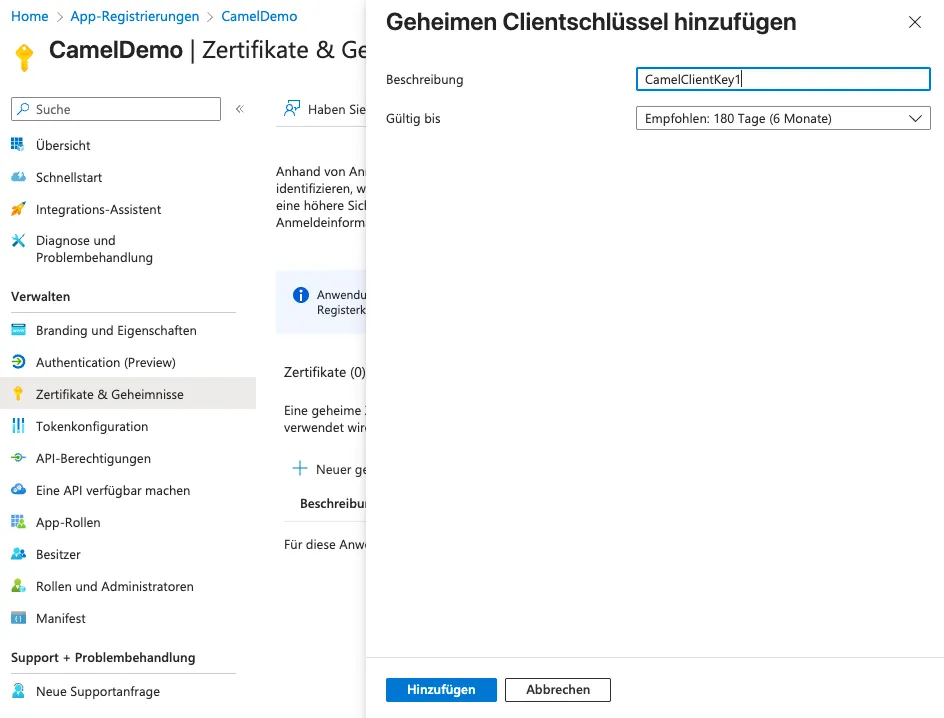Click the API-Berechtigungen icon

[x=18, y=458]
